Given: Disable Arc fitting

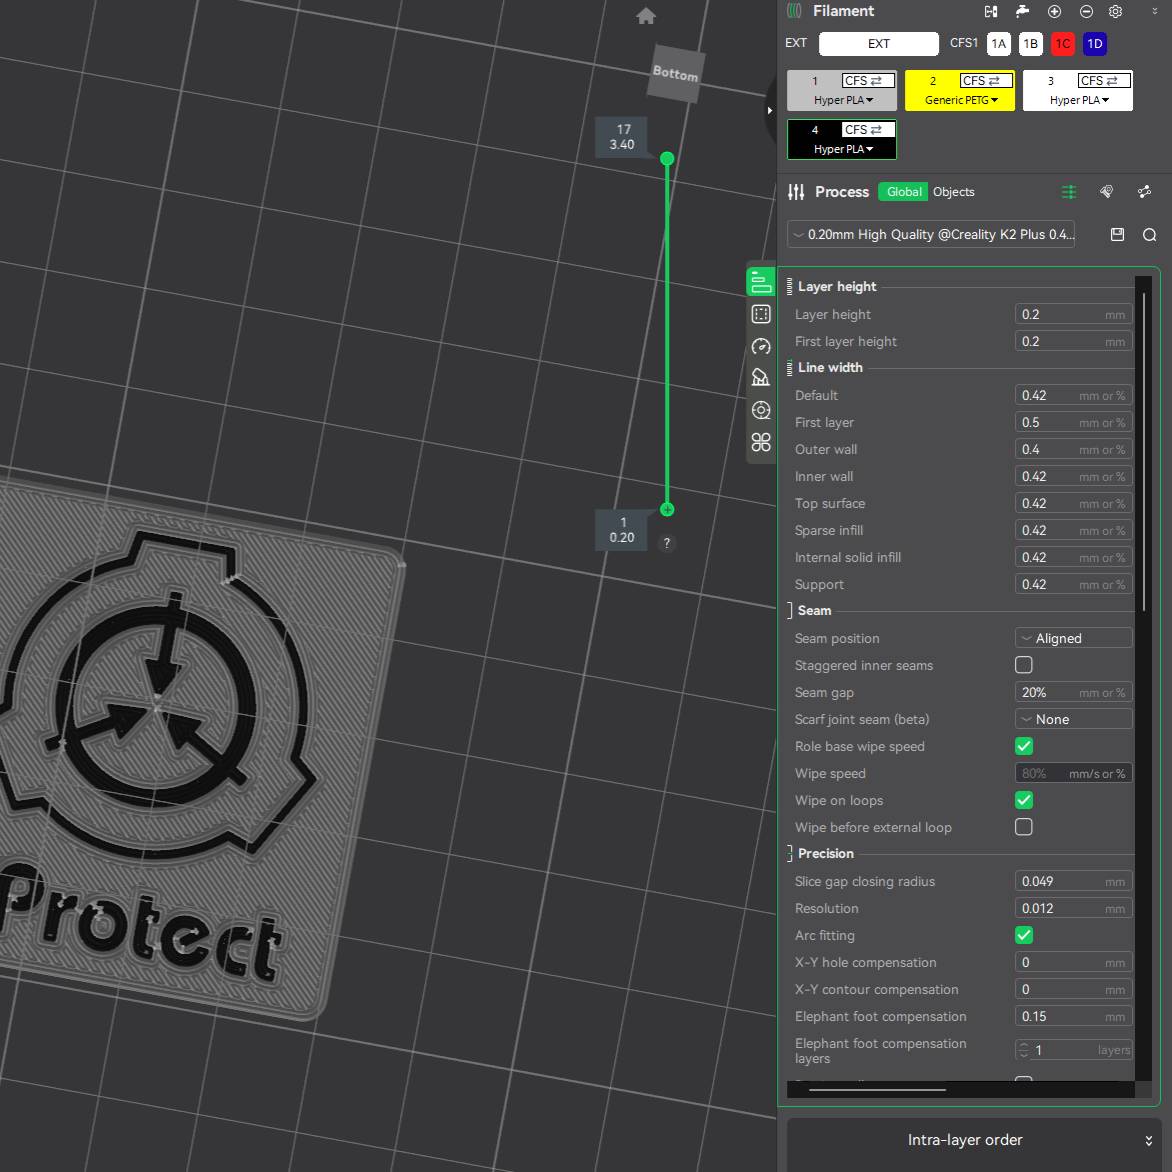Looking at the screenshot, I should pos(1023,935).
